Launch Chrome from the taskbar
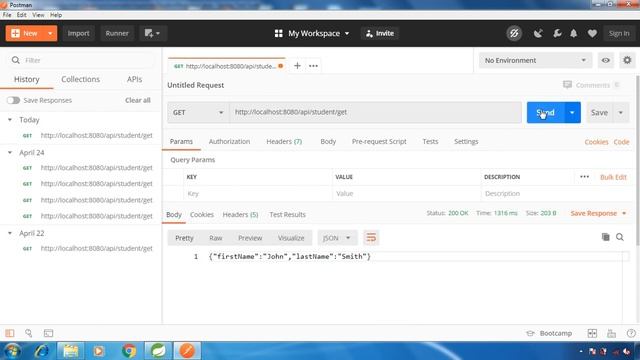Image resolution: width=640 pixels, height=360 pixels. (x=129, y=351)
